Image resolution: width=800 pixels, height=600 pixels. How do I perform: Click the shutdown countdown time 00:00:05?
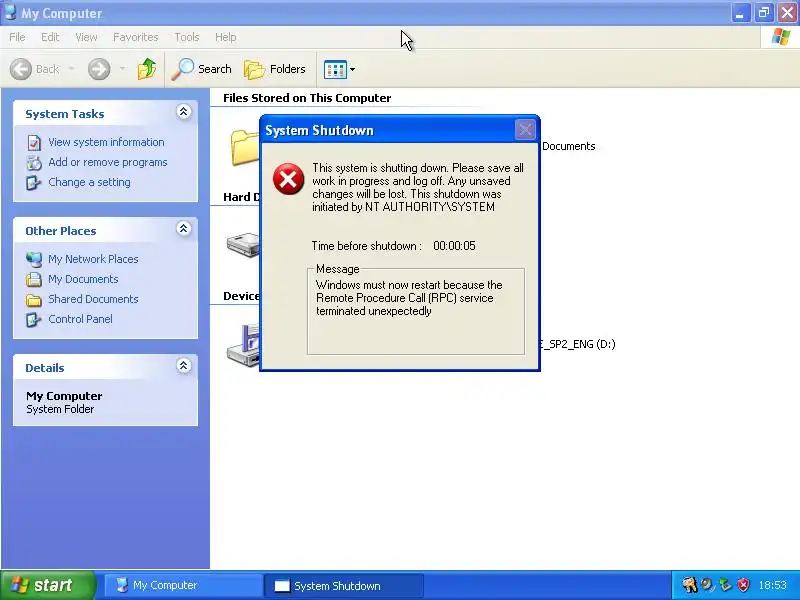coord(454,246)
